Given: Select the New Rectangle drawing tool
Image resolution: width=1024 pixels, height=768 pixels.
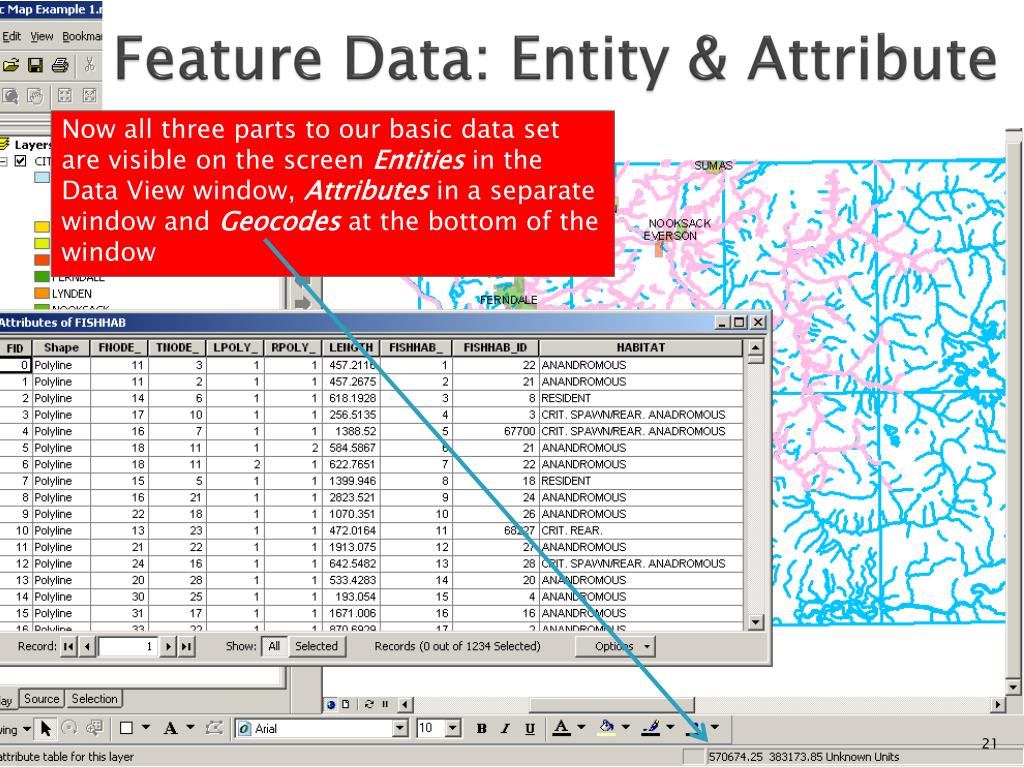Looking at the screenshot, I should pyautogui.click(x=127, y=728).
